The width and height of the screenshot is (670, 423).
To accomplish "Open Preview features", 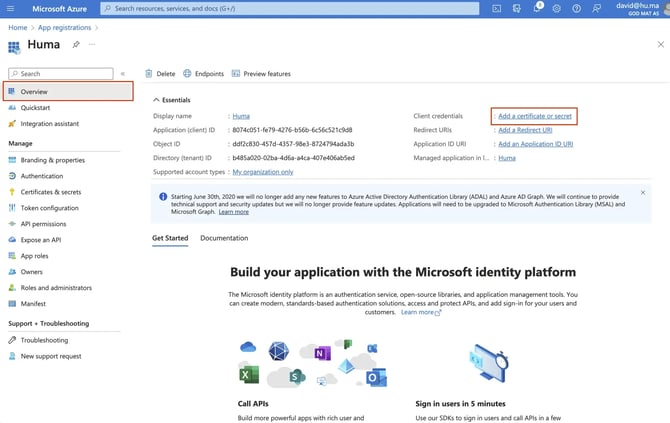I will coord(261,73).
